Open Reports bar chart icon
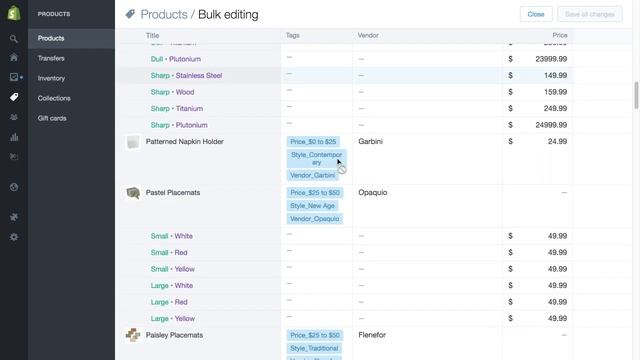This screenshot has width=640, height=360. click(14, 137)
